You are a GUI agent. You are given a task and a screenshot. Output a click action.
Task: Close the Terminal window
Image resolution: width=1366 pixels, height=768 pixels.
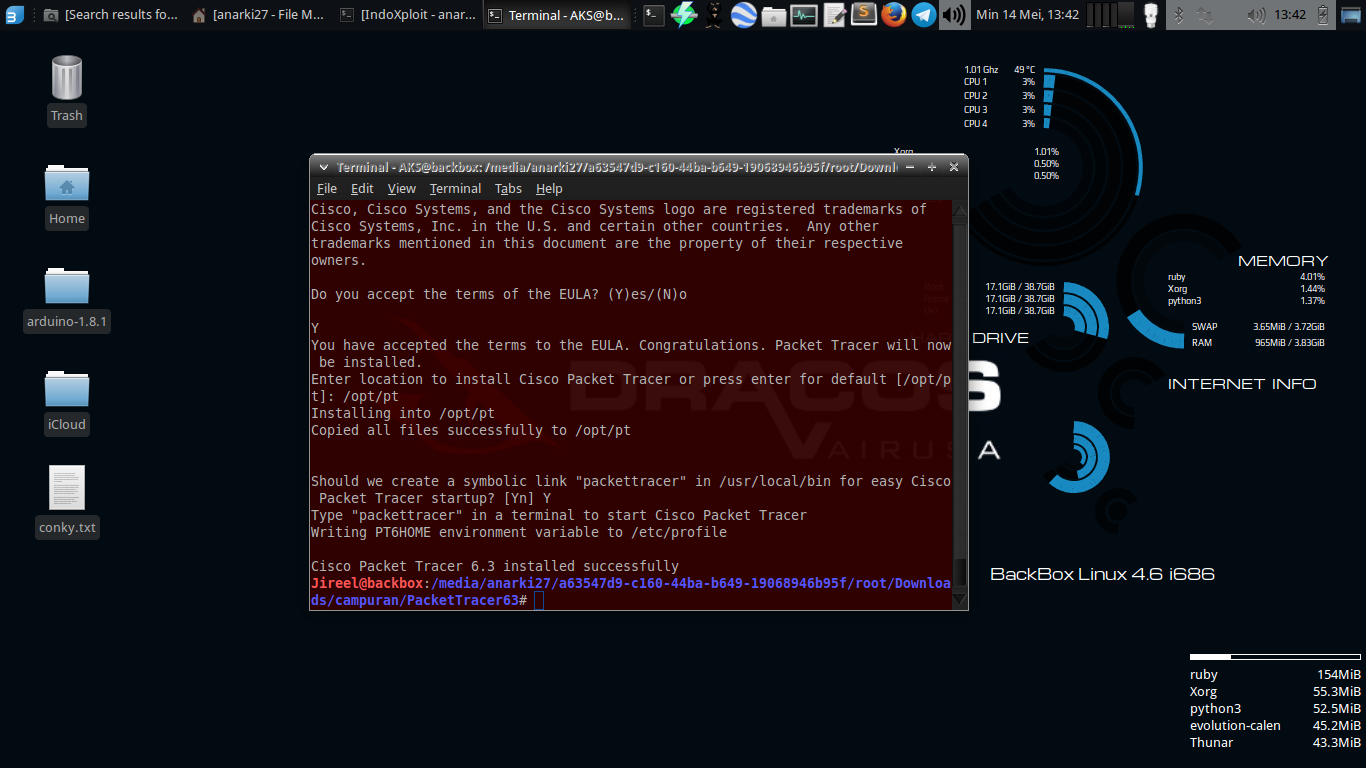[952, 167]
